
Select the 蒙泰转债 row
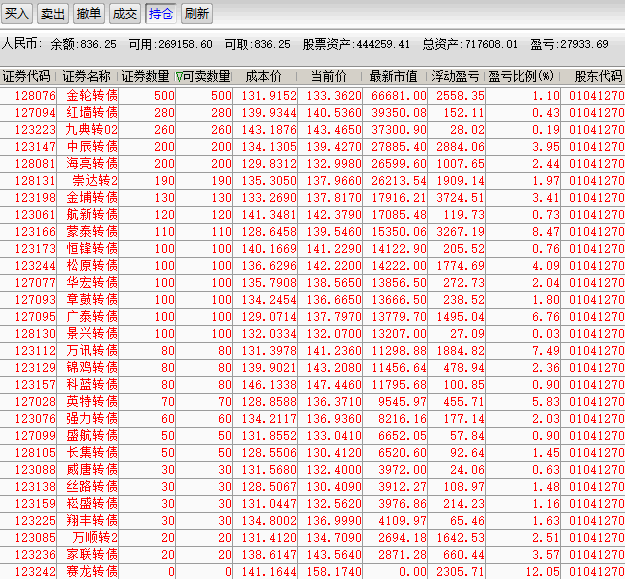(x=312, y=232)
